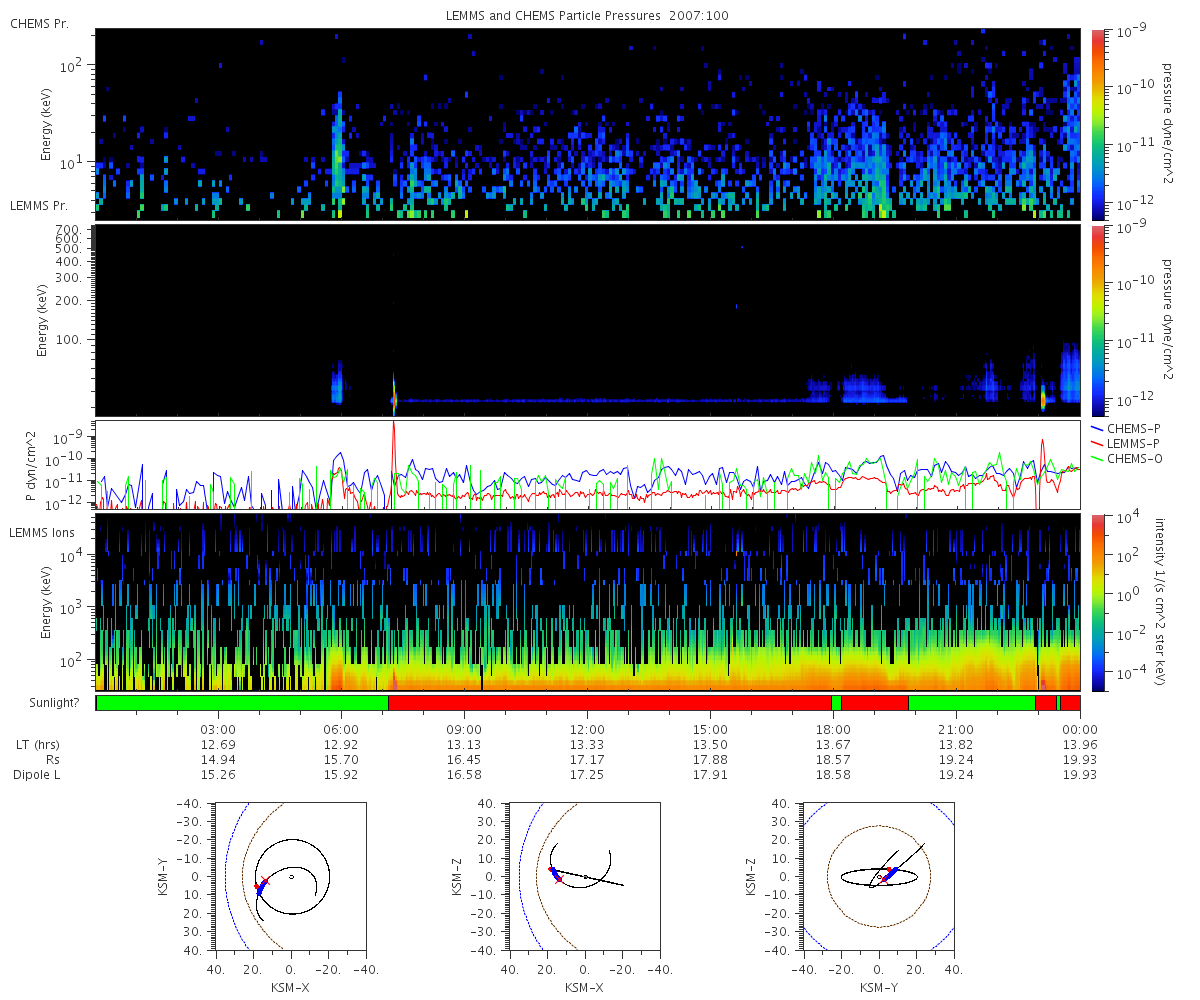Click the Dipole L value 18.58

(x=833, y=775)
